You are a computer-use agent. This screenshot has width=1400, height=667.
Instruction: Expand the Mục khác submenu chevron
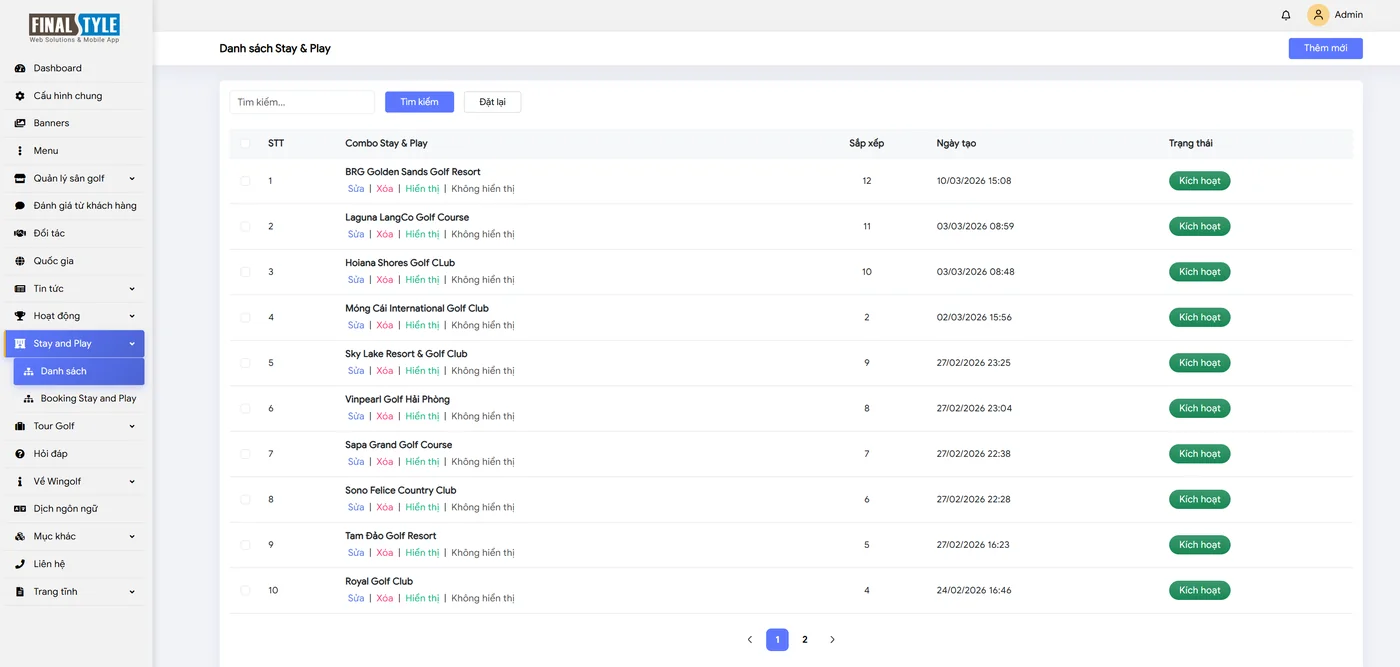tap(132, 536)
